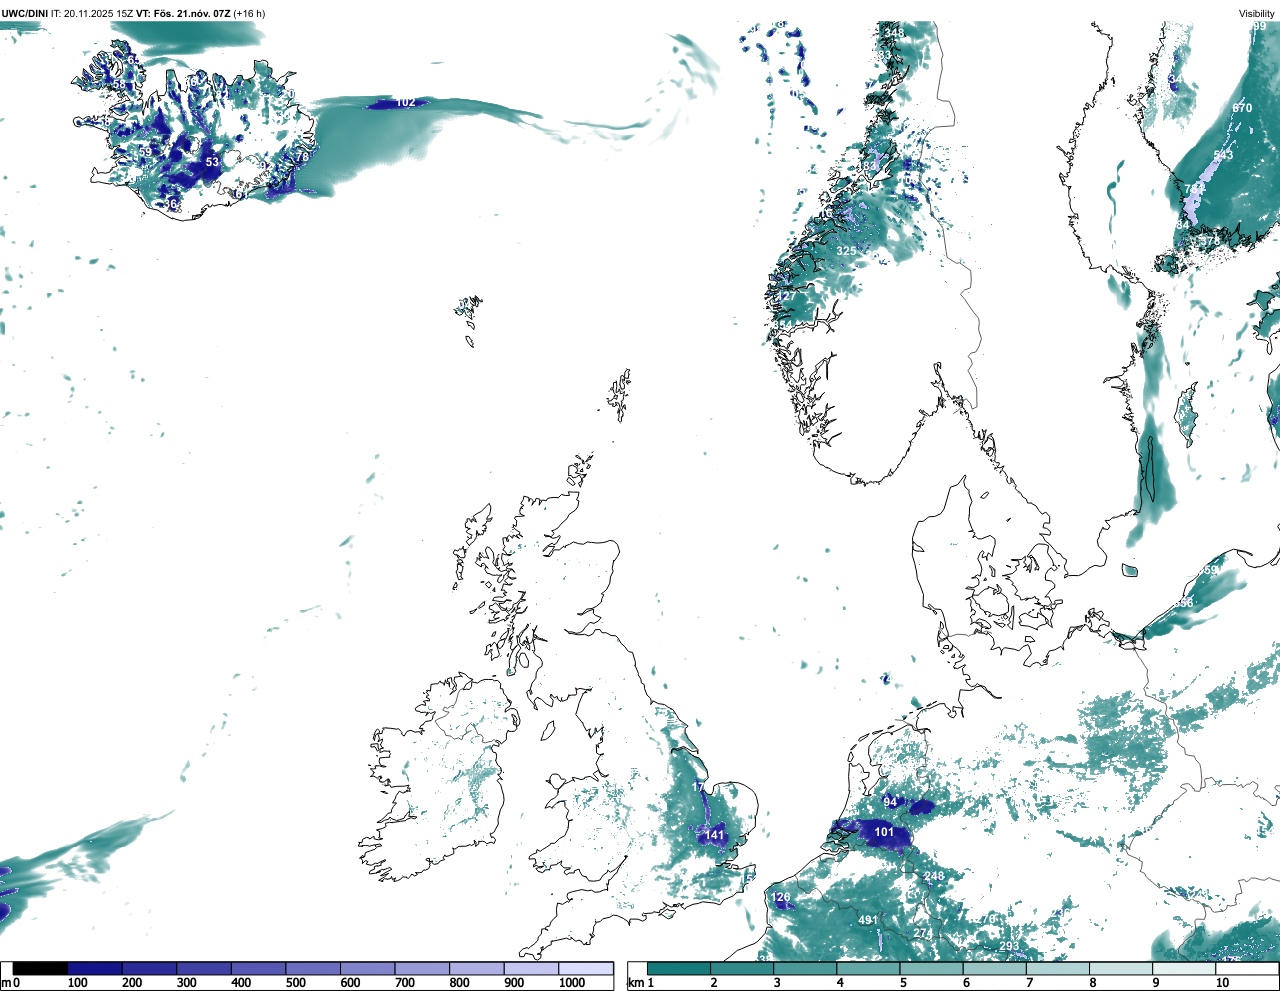
Task: Click the black 0–100 m legend swatch
Action: (x=41, y=968)
